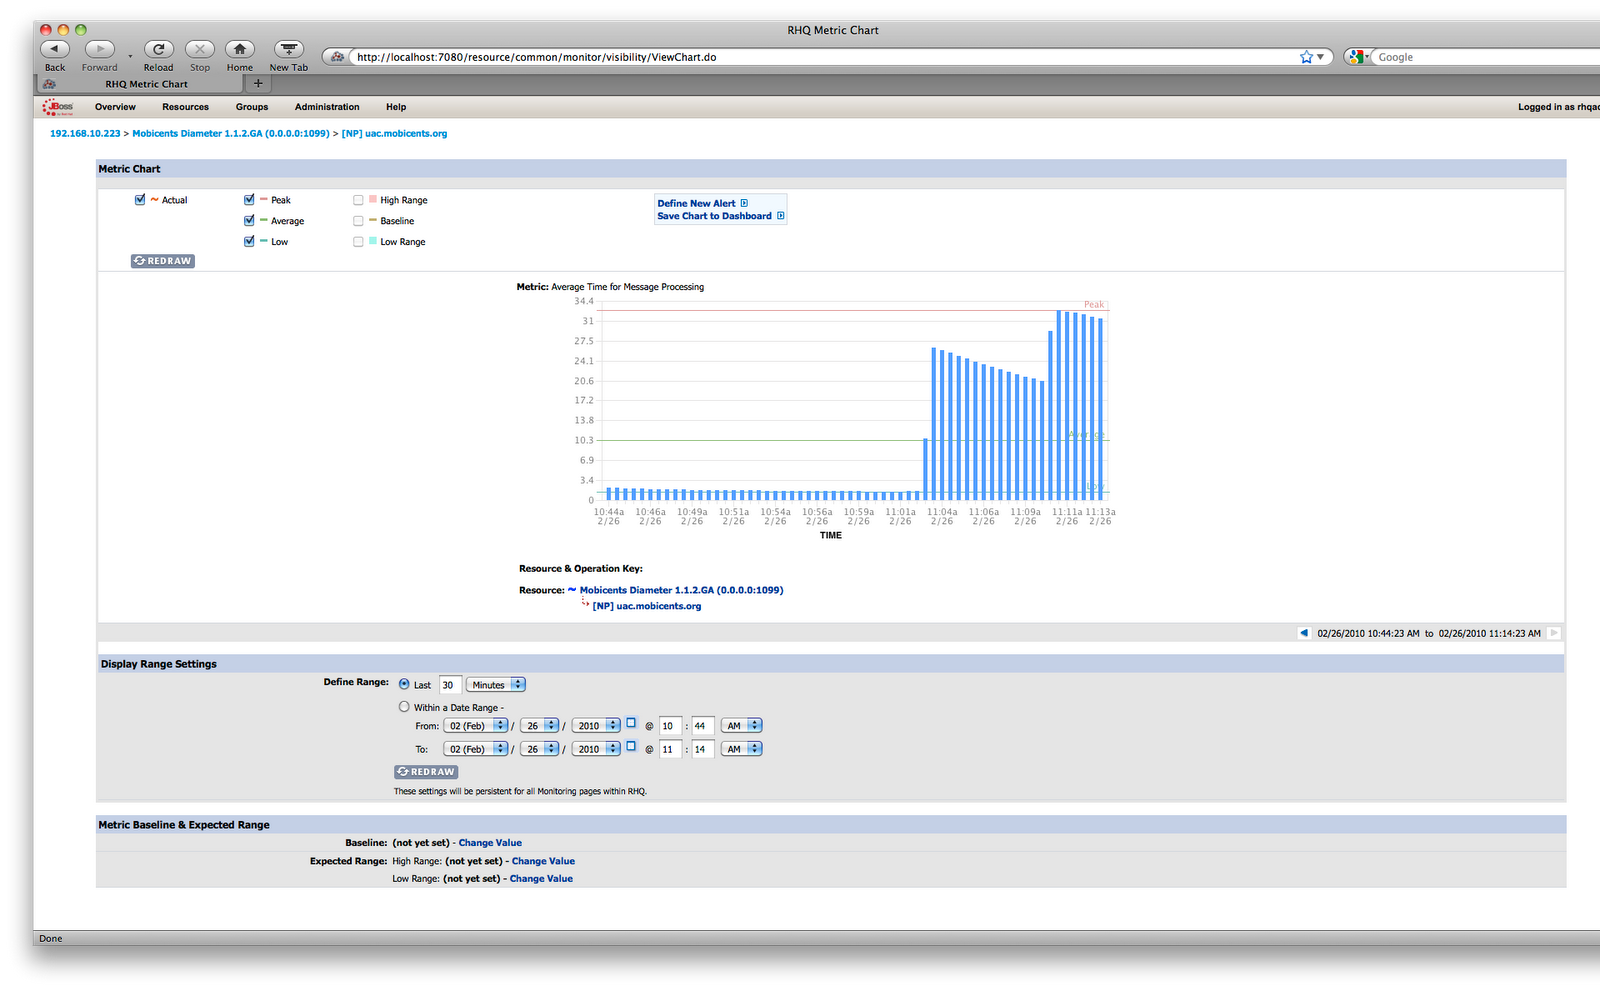Viewport: 1600px width, 991px height.
Task: Go to the browser Home page
Action: [240, 49]
